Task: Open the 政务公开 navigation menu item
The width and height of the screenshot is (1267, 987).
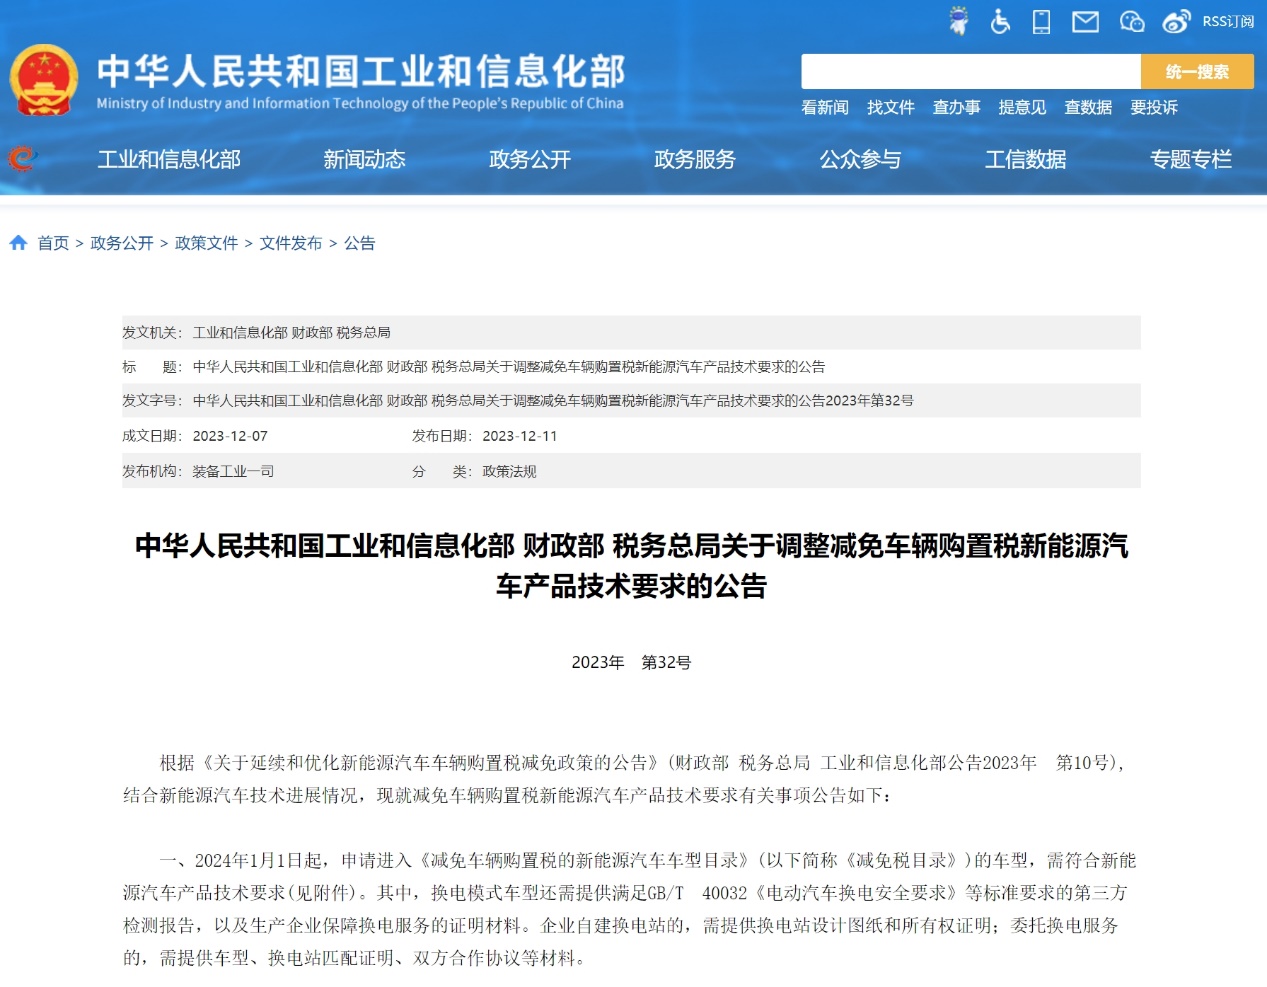Action: (x=530, y=159)
